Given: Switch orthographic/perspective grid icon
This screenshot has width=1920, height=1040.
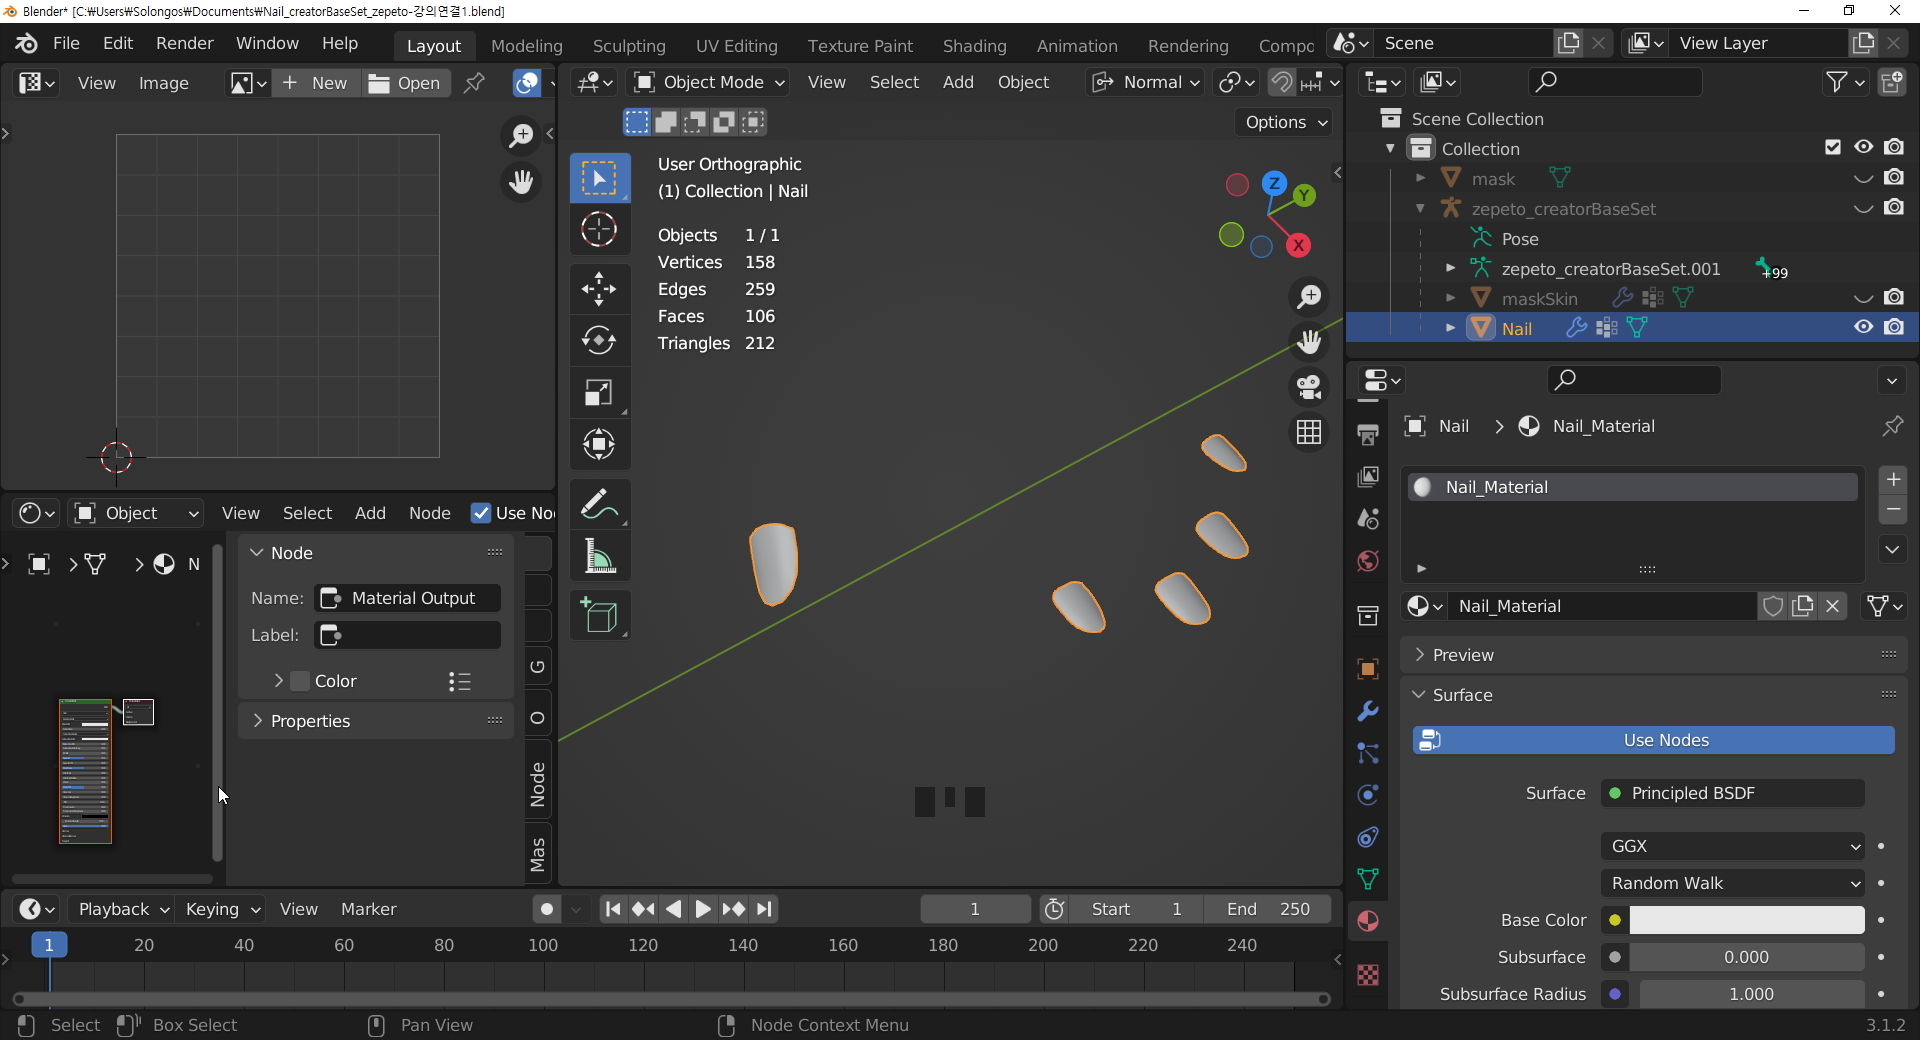Looking at the screenshot, I should (1309, 432).
